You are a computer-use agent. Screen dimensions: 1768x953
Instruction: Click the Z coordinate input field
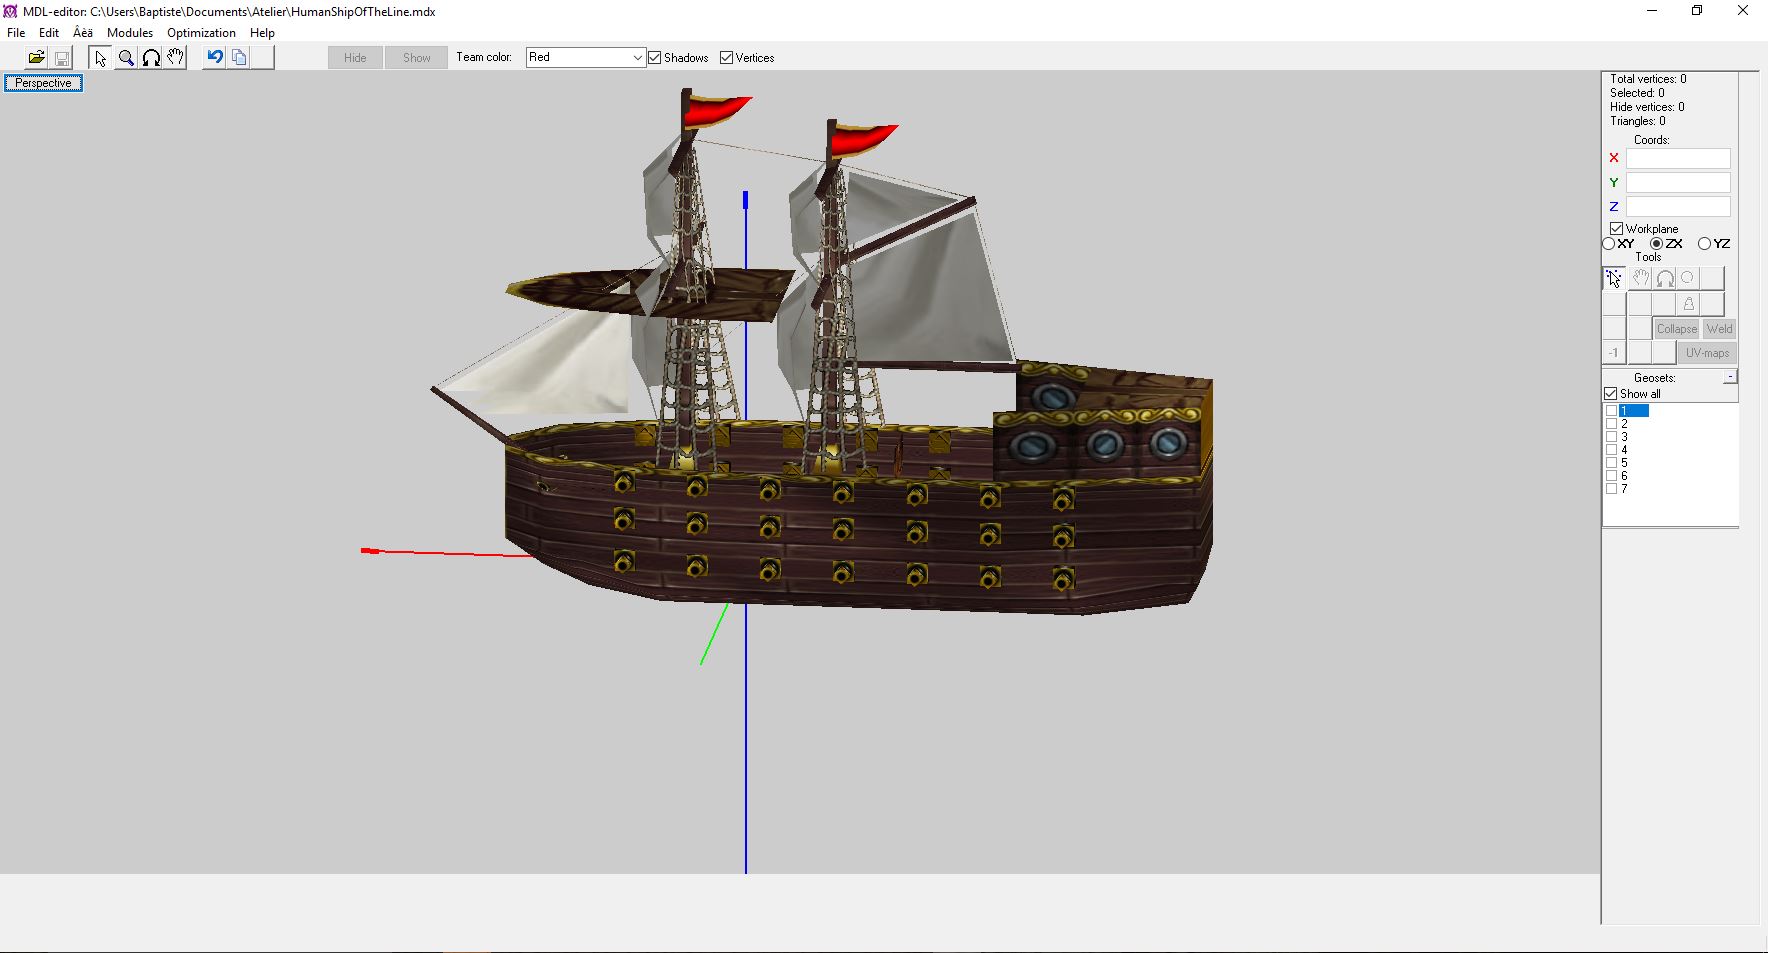(x=1678, y=206)
